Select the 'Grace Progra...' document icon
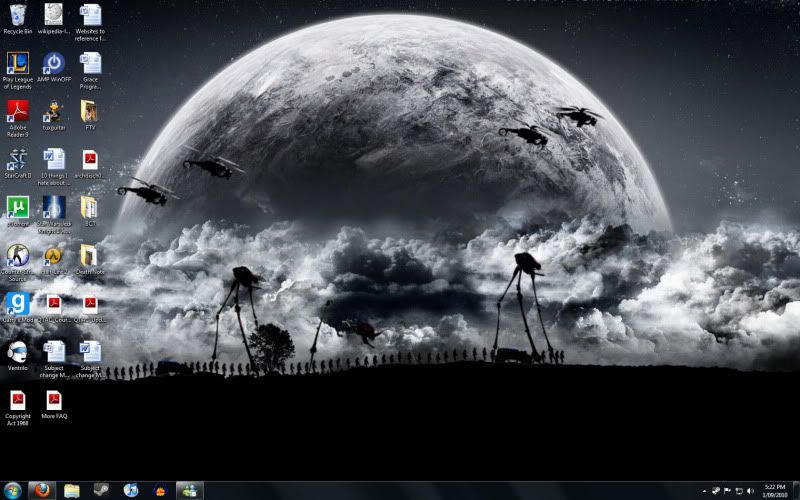Screen dimensions: 800x500 (x=90, y=71)
